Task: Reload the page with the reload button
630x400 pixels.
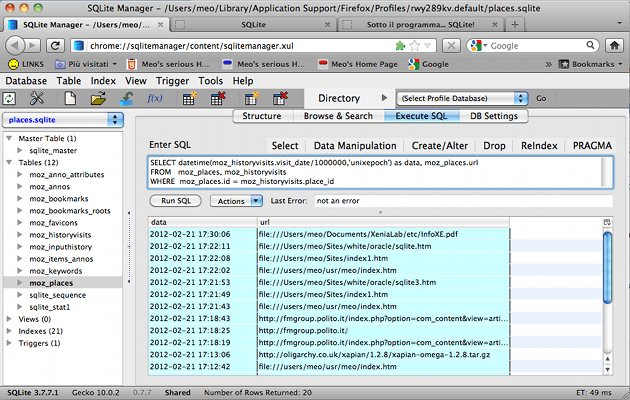Action: pyautogui.click(x=55, y=45)
